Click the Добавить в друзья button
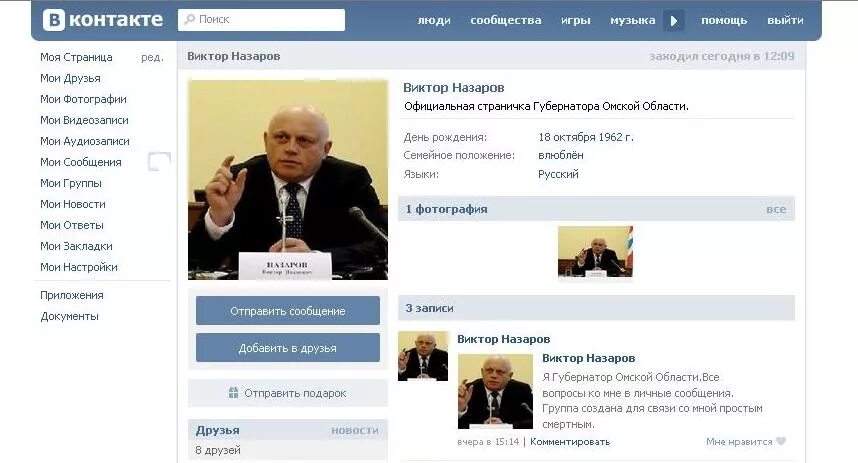 (288, 348)
